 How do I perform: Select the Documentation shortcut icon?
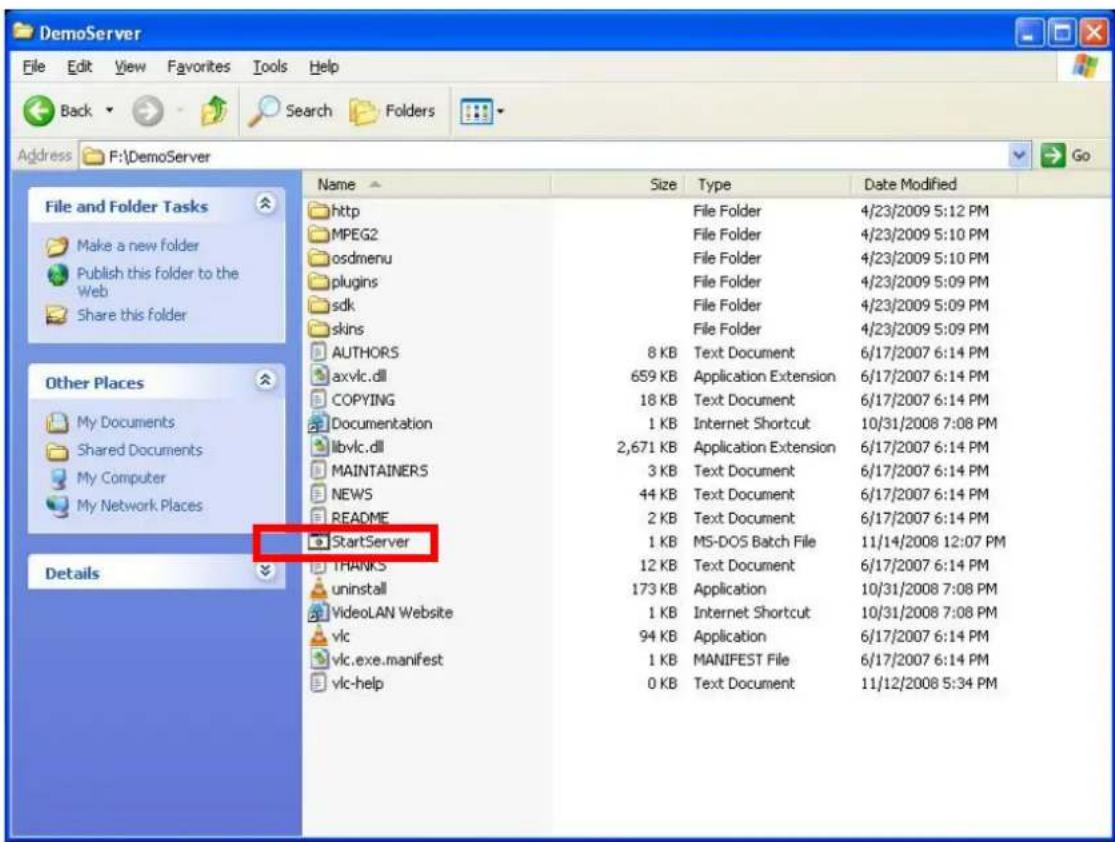click(318, 424)
